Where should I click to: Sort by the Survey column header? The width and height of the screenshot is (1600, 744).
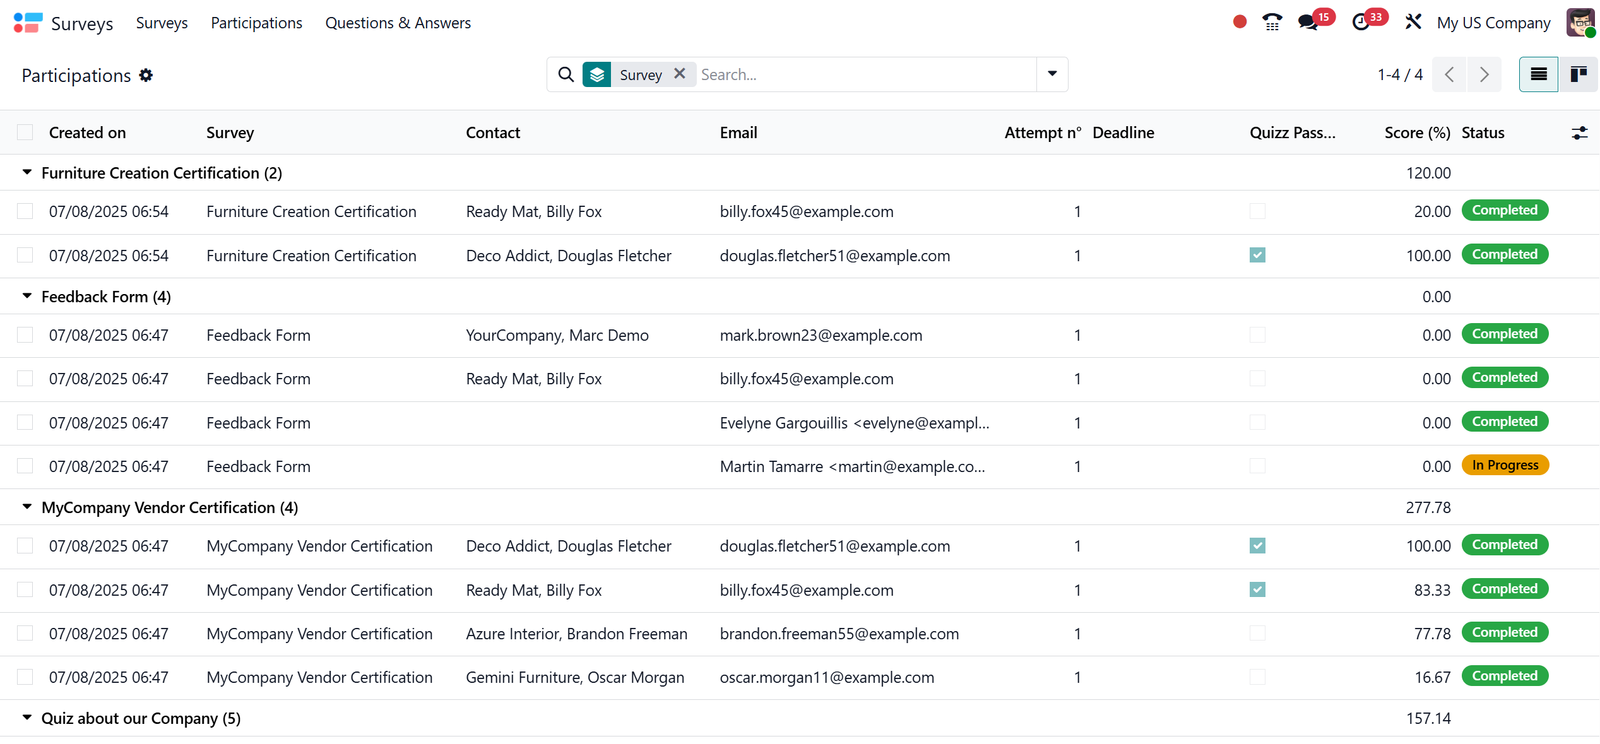coord(230,132)
